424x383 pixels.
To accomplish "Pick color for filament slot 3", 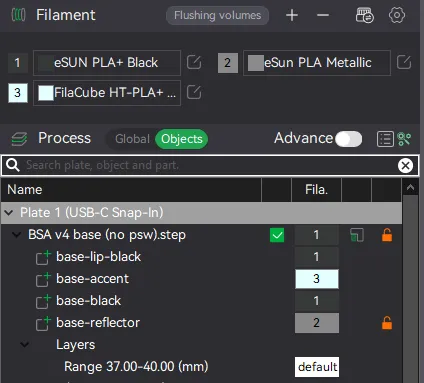I will (18, 93).
